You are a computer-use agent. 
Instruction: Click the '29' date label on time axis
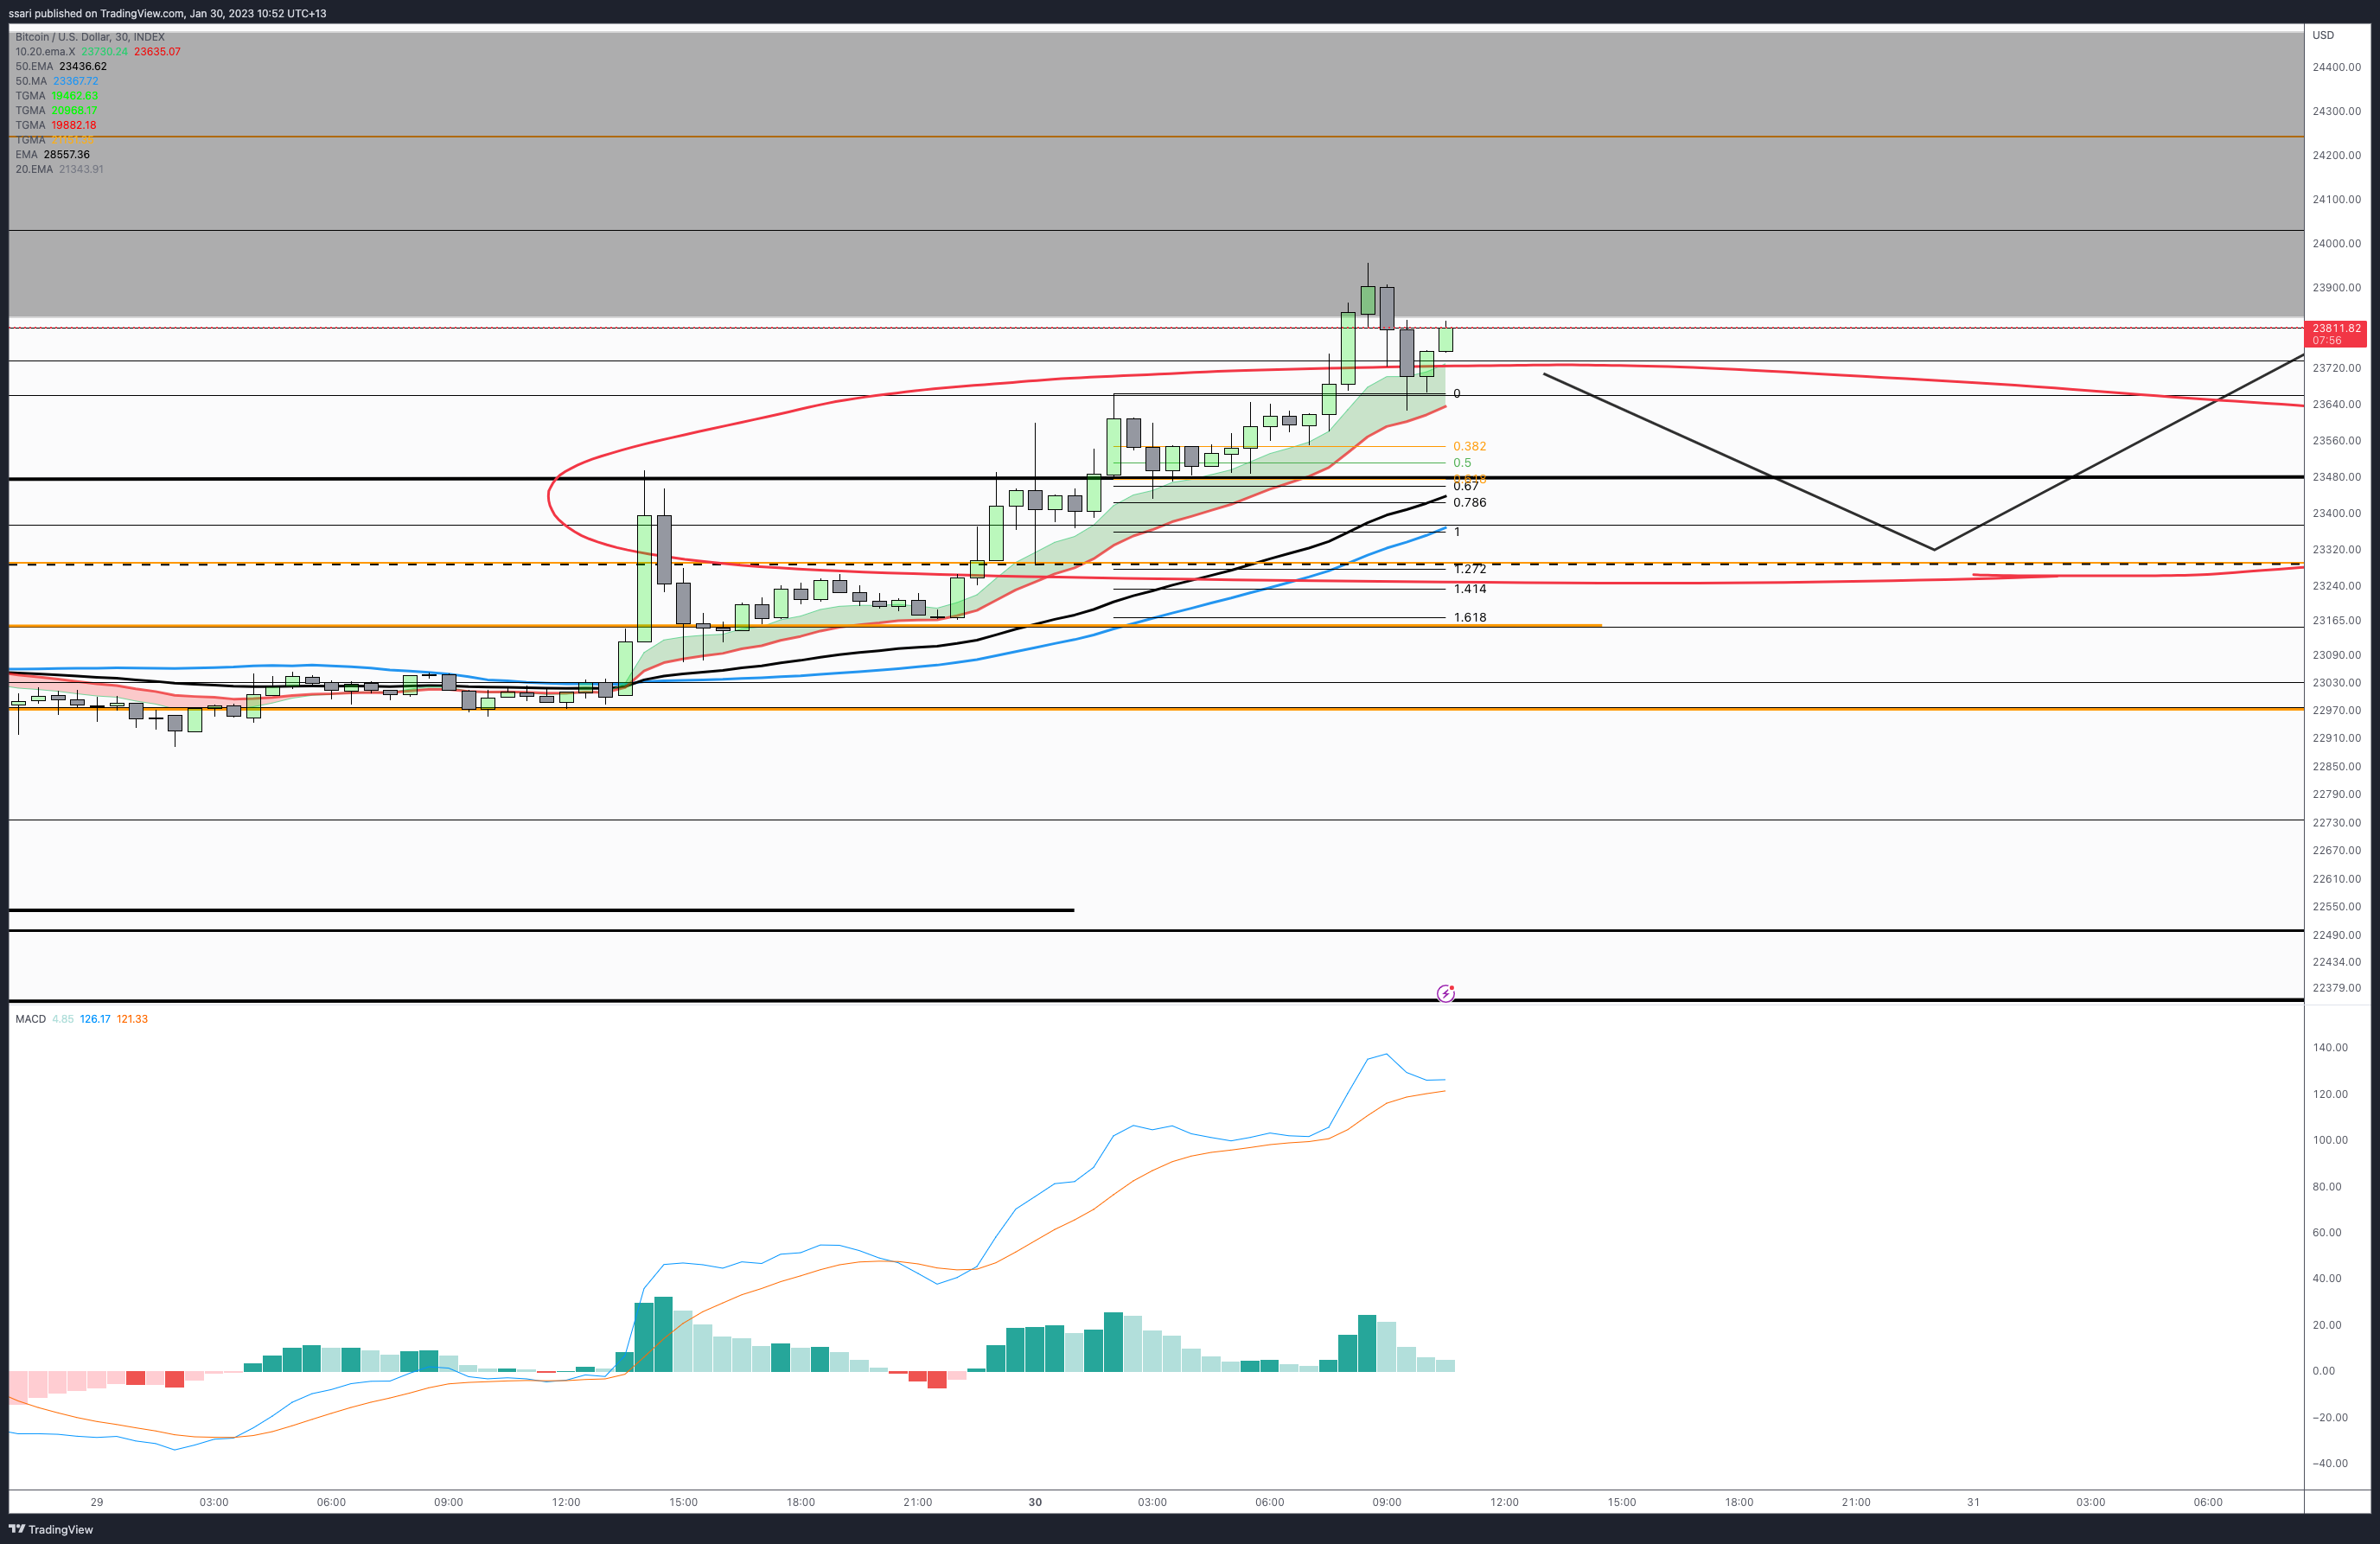tap(96, 1502)
